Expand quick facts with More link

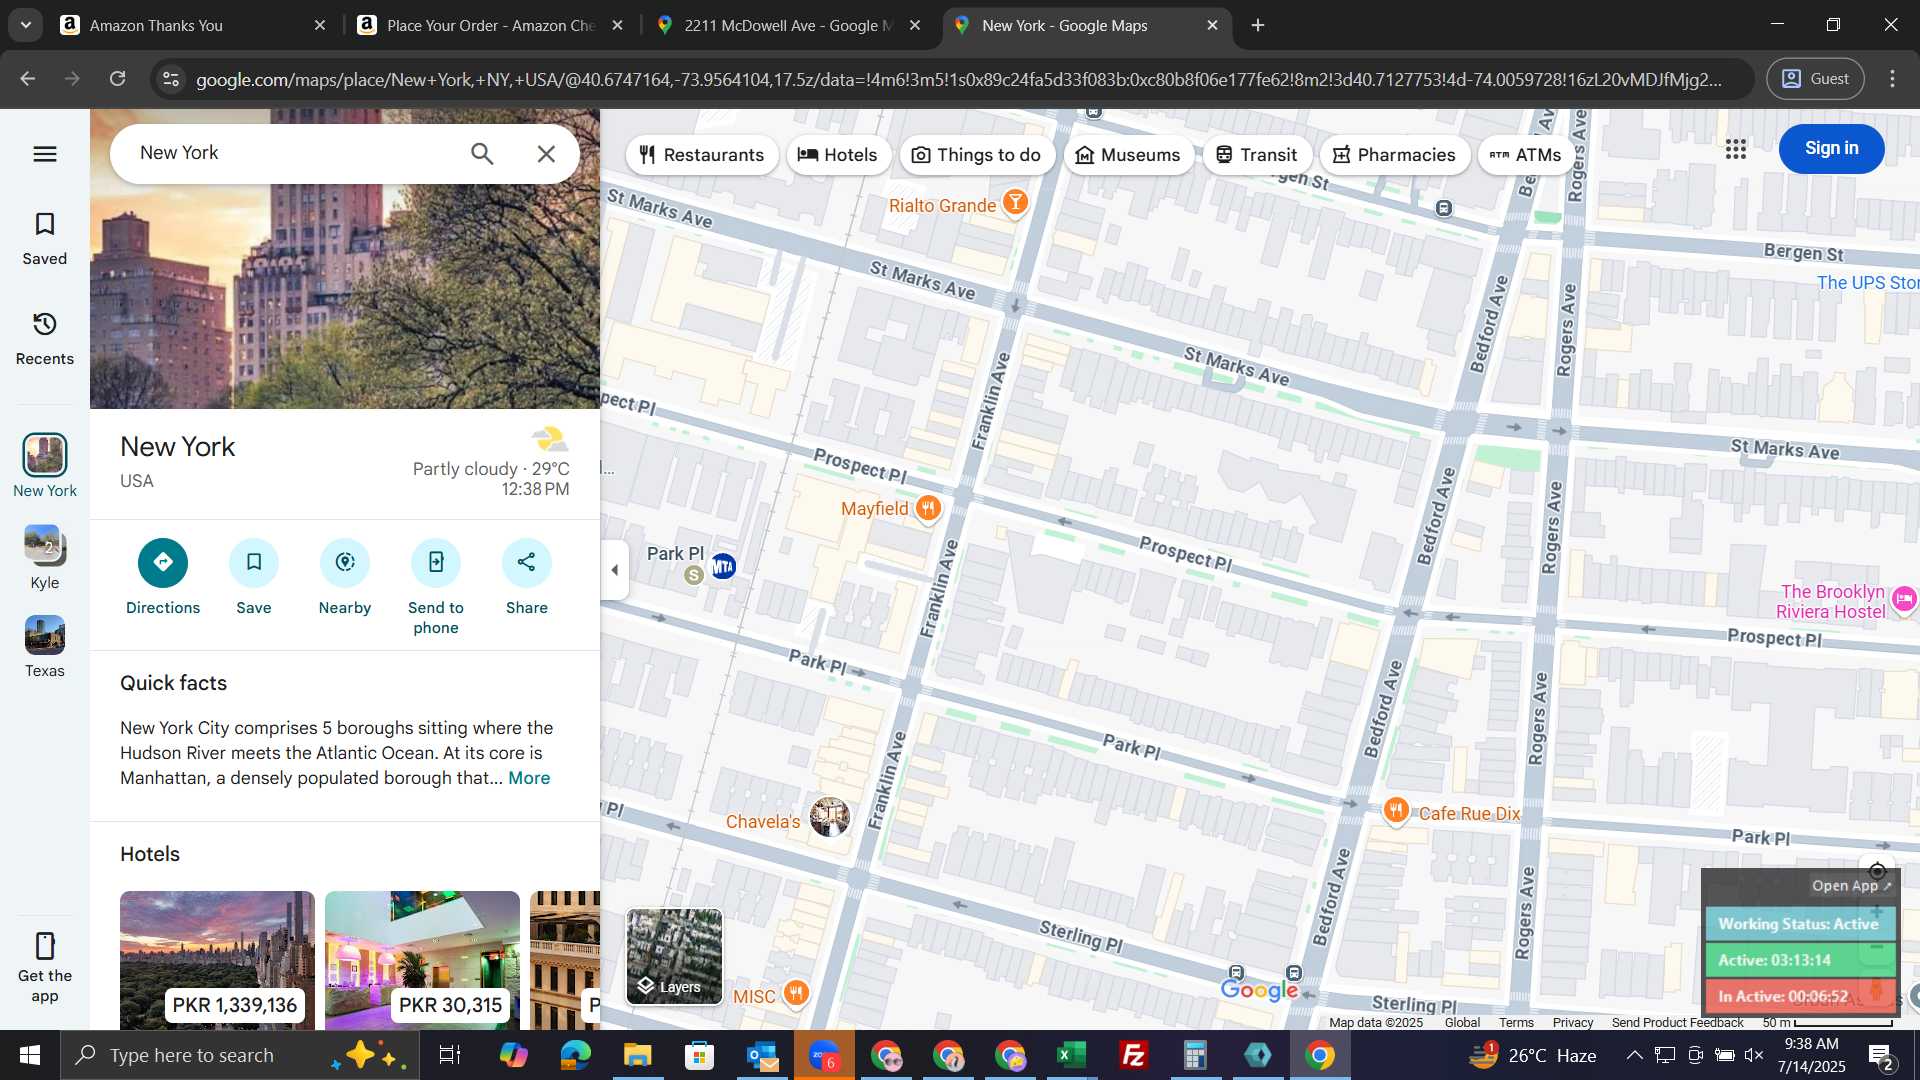tap(529, 778)
